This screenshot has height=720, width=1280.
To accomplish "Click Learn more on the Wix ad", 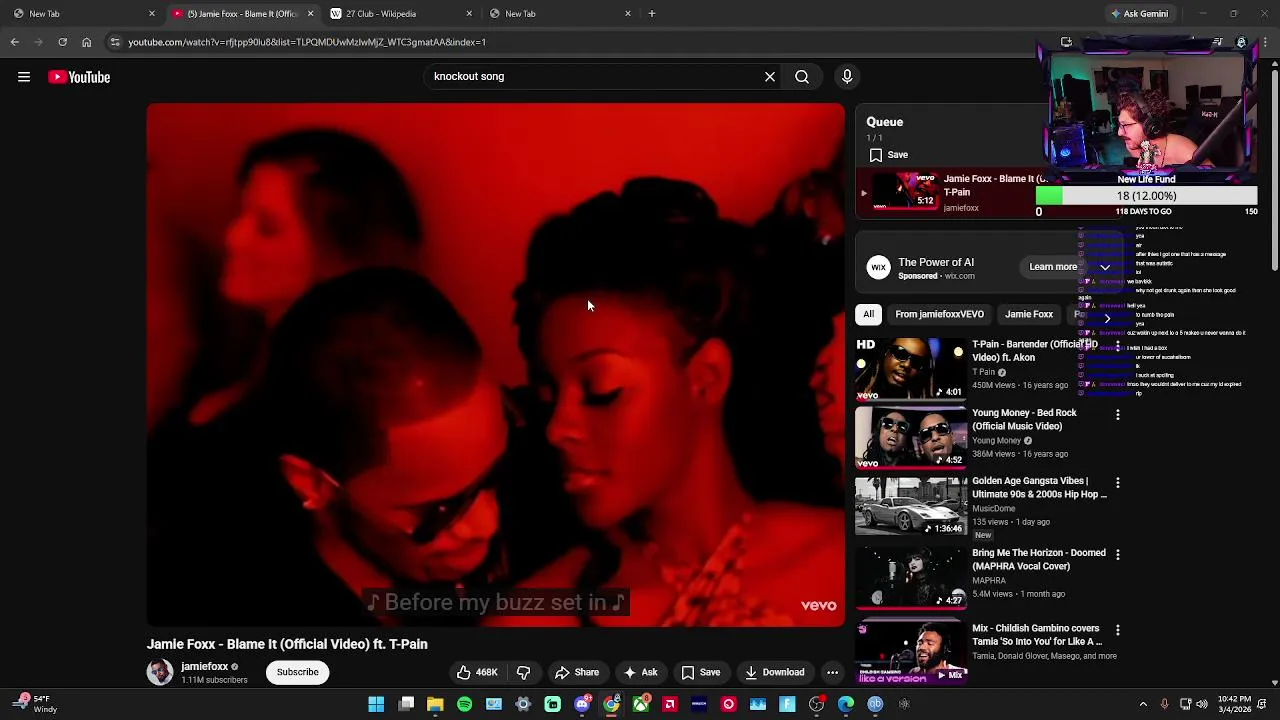I will [x=1053, y=267].
